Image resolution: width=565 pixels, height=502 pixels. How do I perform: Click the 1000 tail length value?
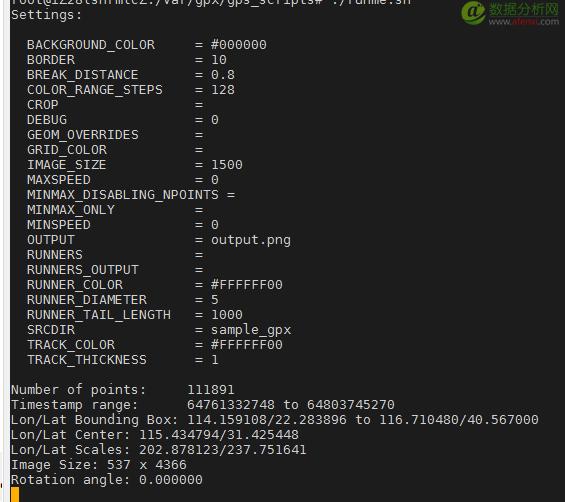(x=227, y=315)
